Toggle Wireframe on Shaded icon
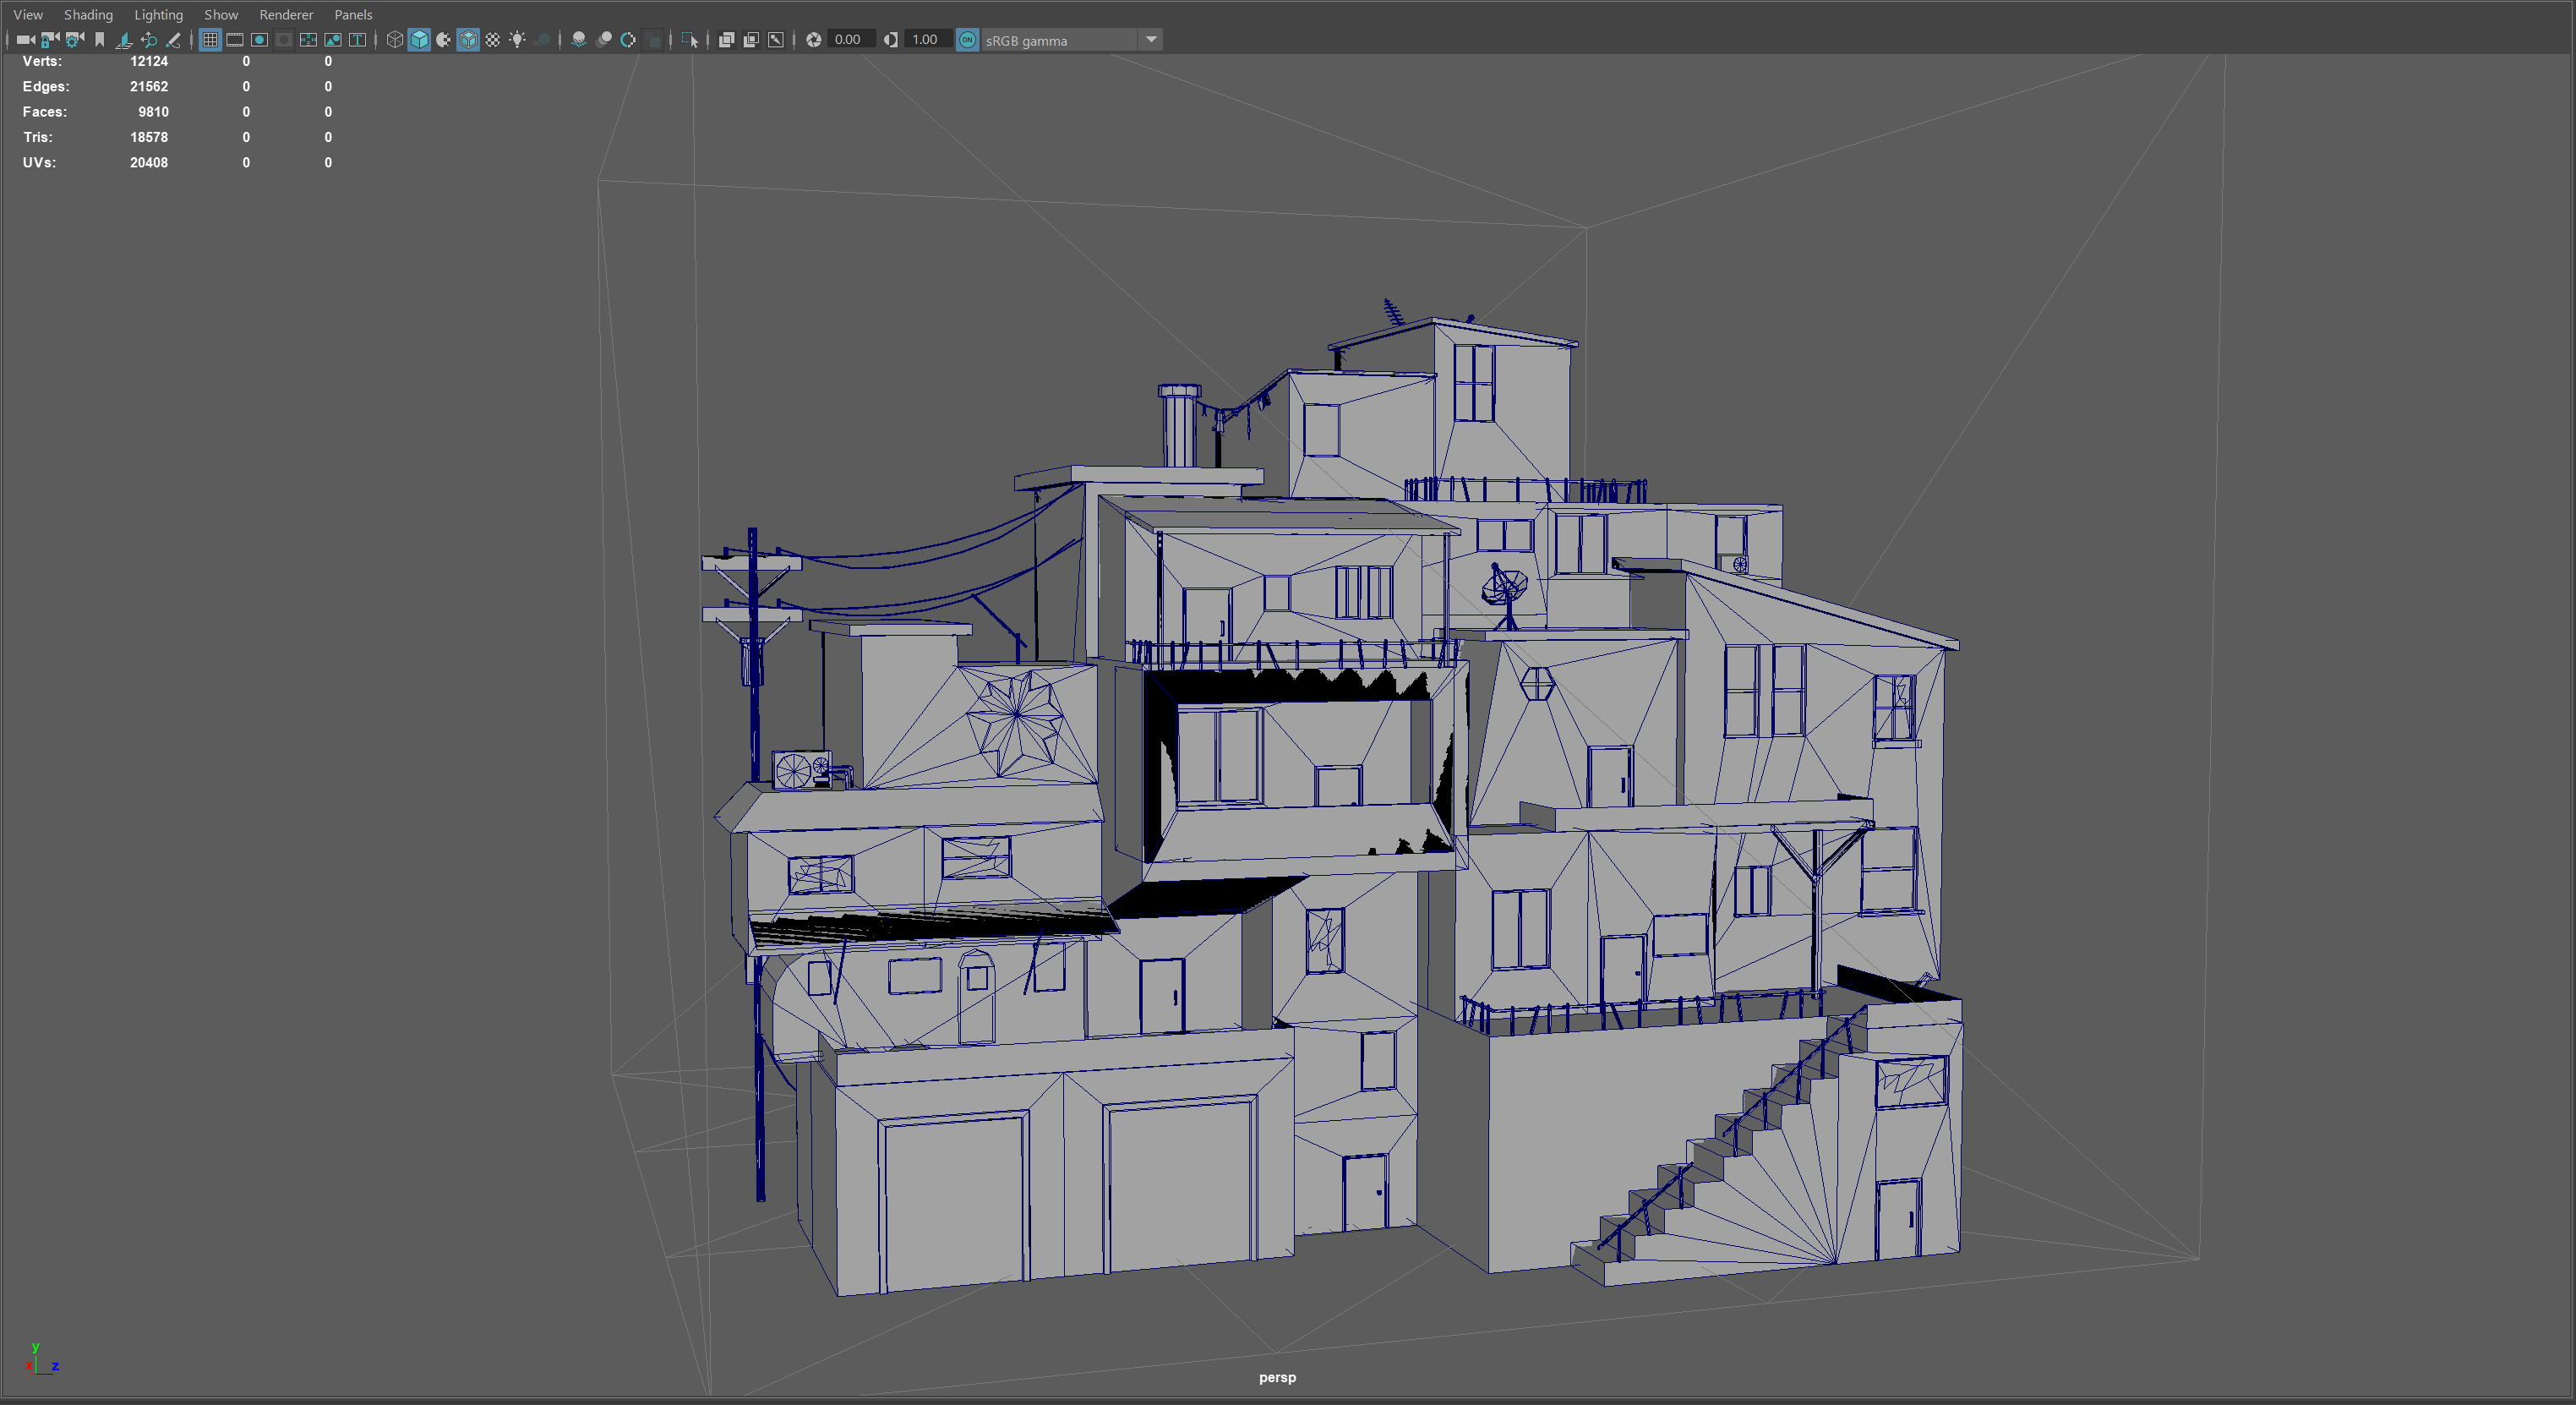Image resolution: width=2576 pixels, height=1405 pixels. tap(468, 40)
